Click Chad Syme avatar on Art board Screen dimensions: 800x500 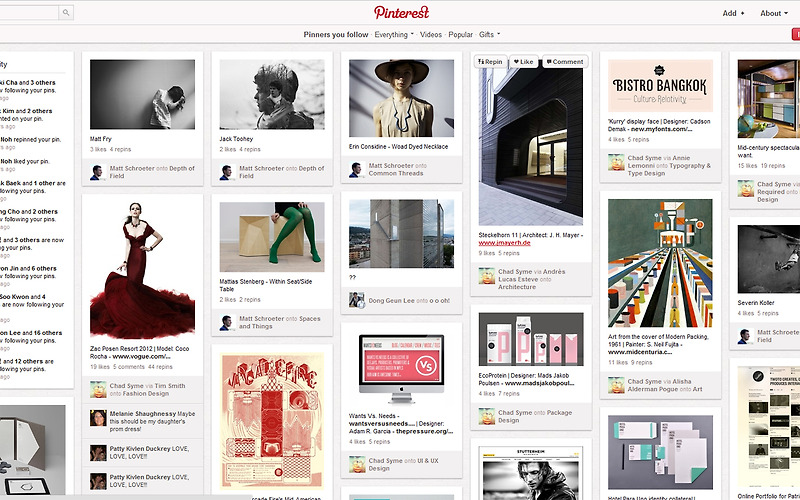tap(616, 385)
